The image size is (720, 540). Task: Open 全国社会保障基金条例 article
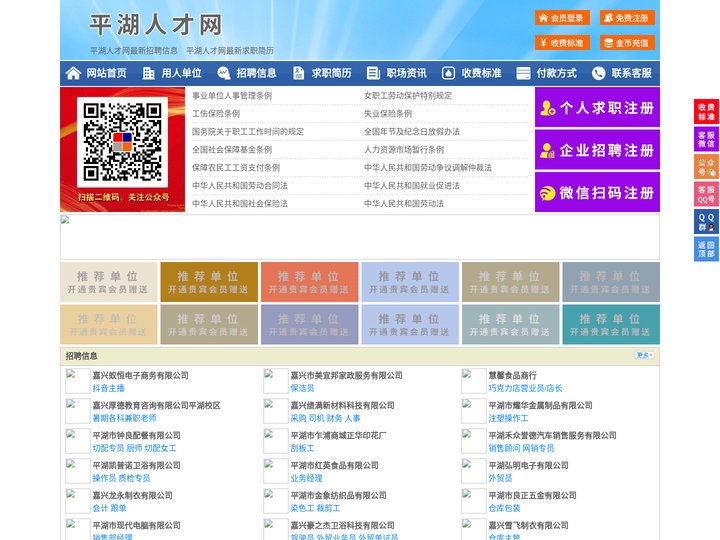[232, 150]
